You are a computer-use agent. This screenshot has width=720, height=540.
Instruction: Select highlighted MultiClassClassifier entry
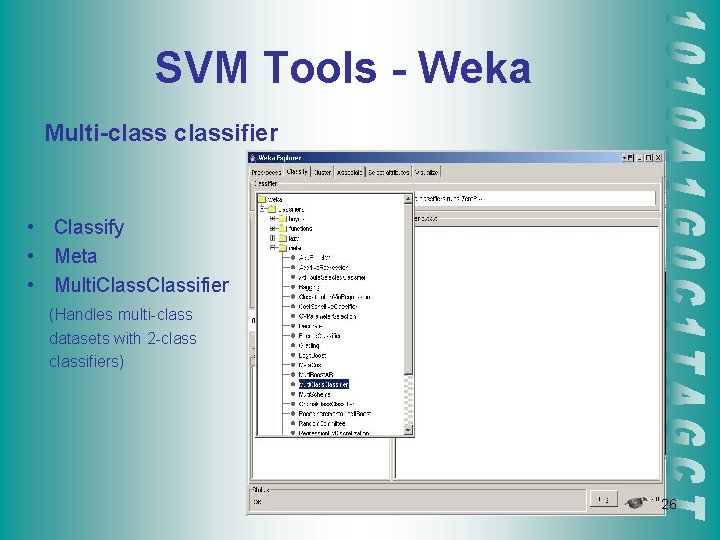[324, 384]
